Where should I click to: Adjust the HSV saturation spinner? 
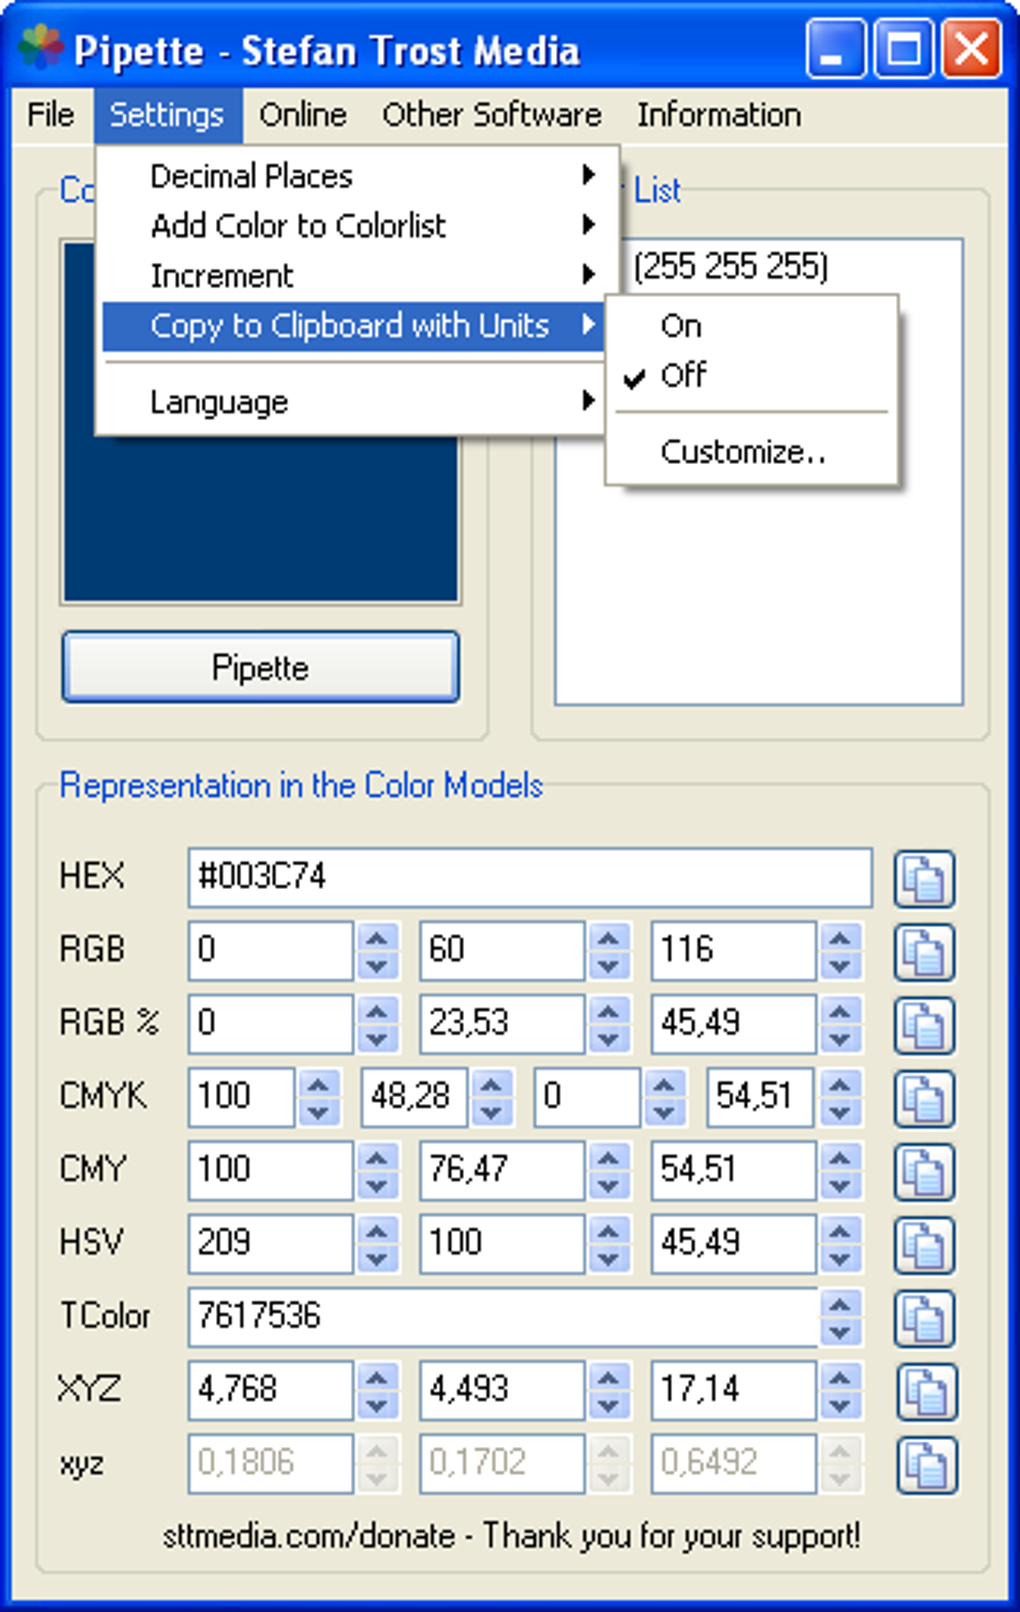coord(609,1243)
